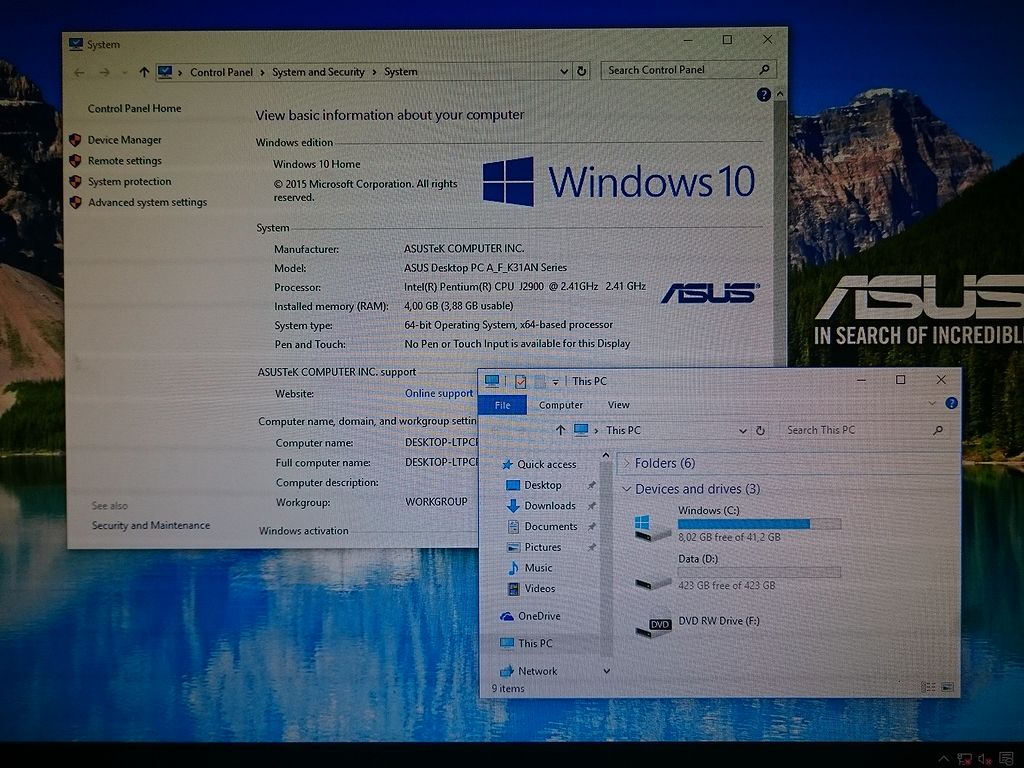Screen dimensions: 1024x768
Task: Select OneDrive in the navigation pane
Action: (x=538, y=616)
